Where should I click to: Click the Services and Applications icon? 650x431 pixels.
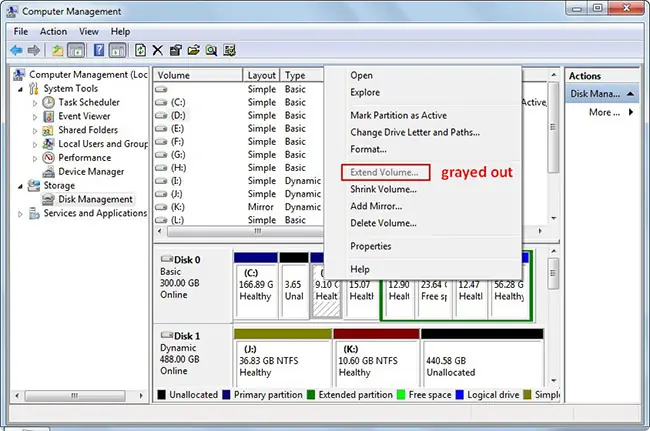click(x=34, y=213)
